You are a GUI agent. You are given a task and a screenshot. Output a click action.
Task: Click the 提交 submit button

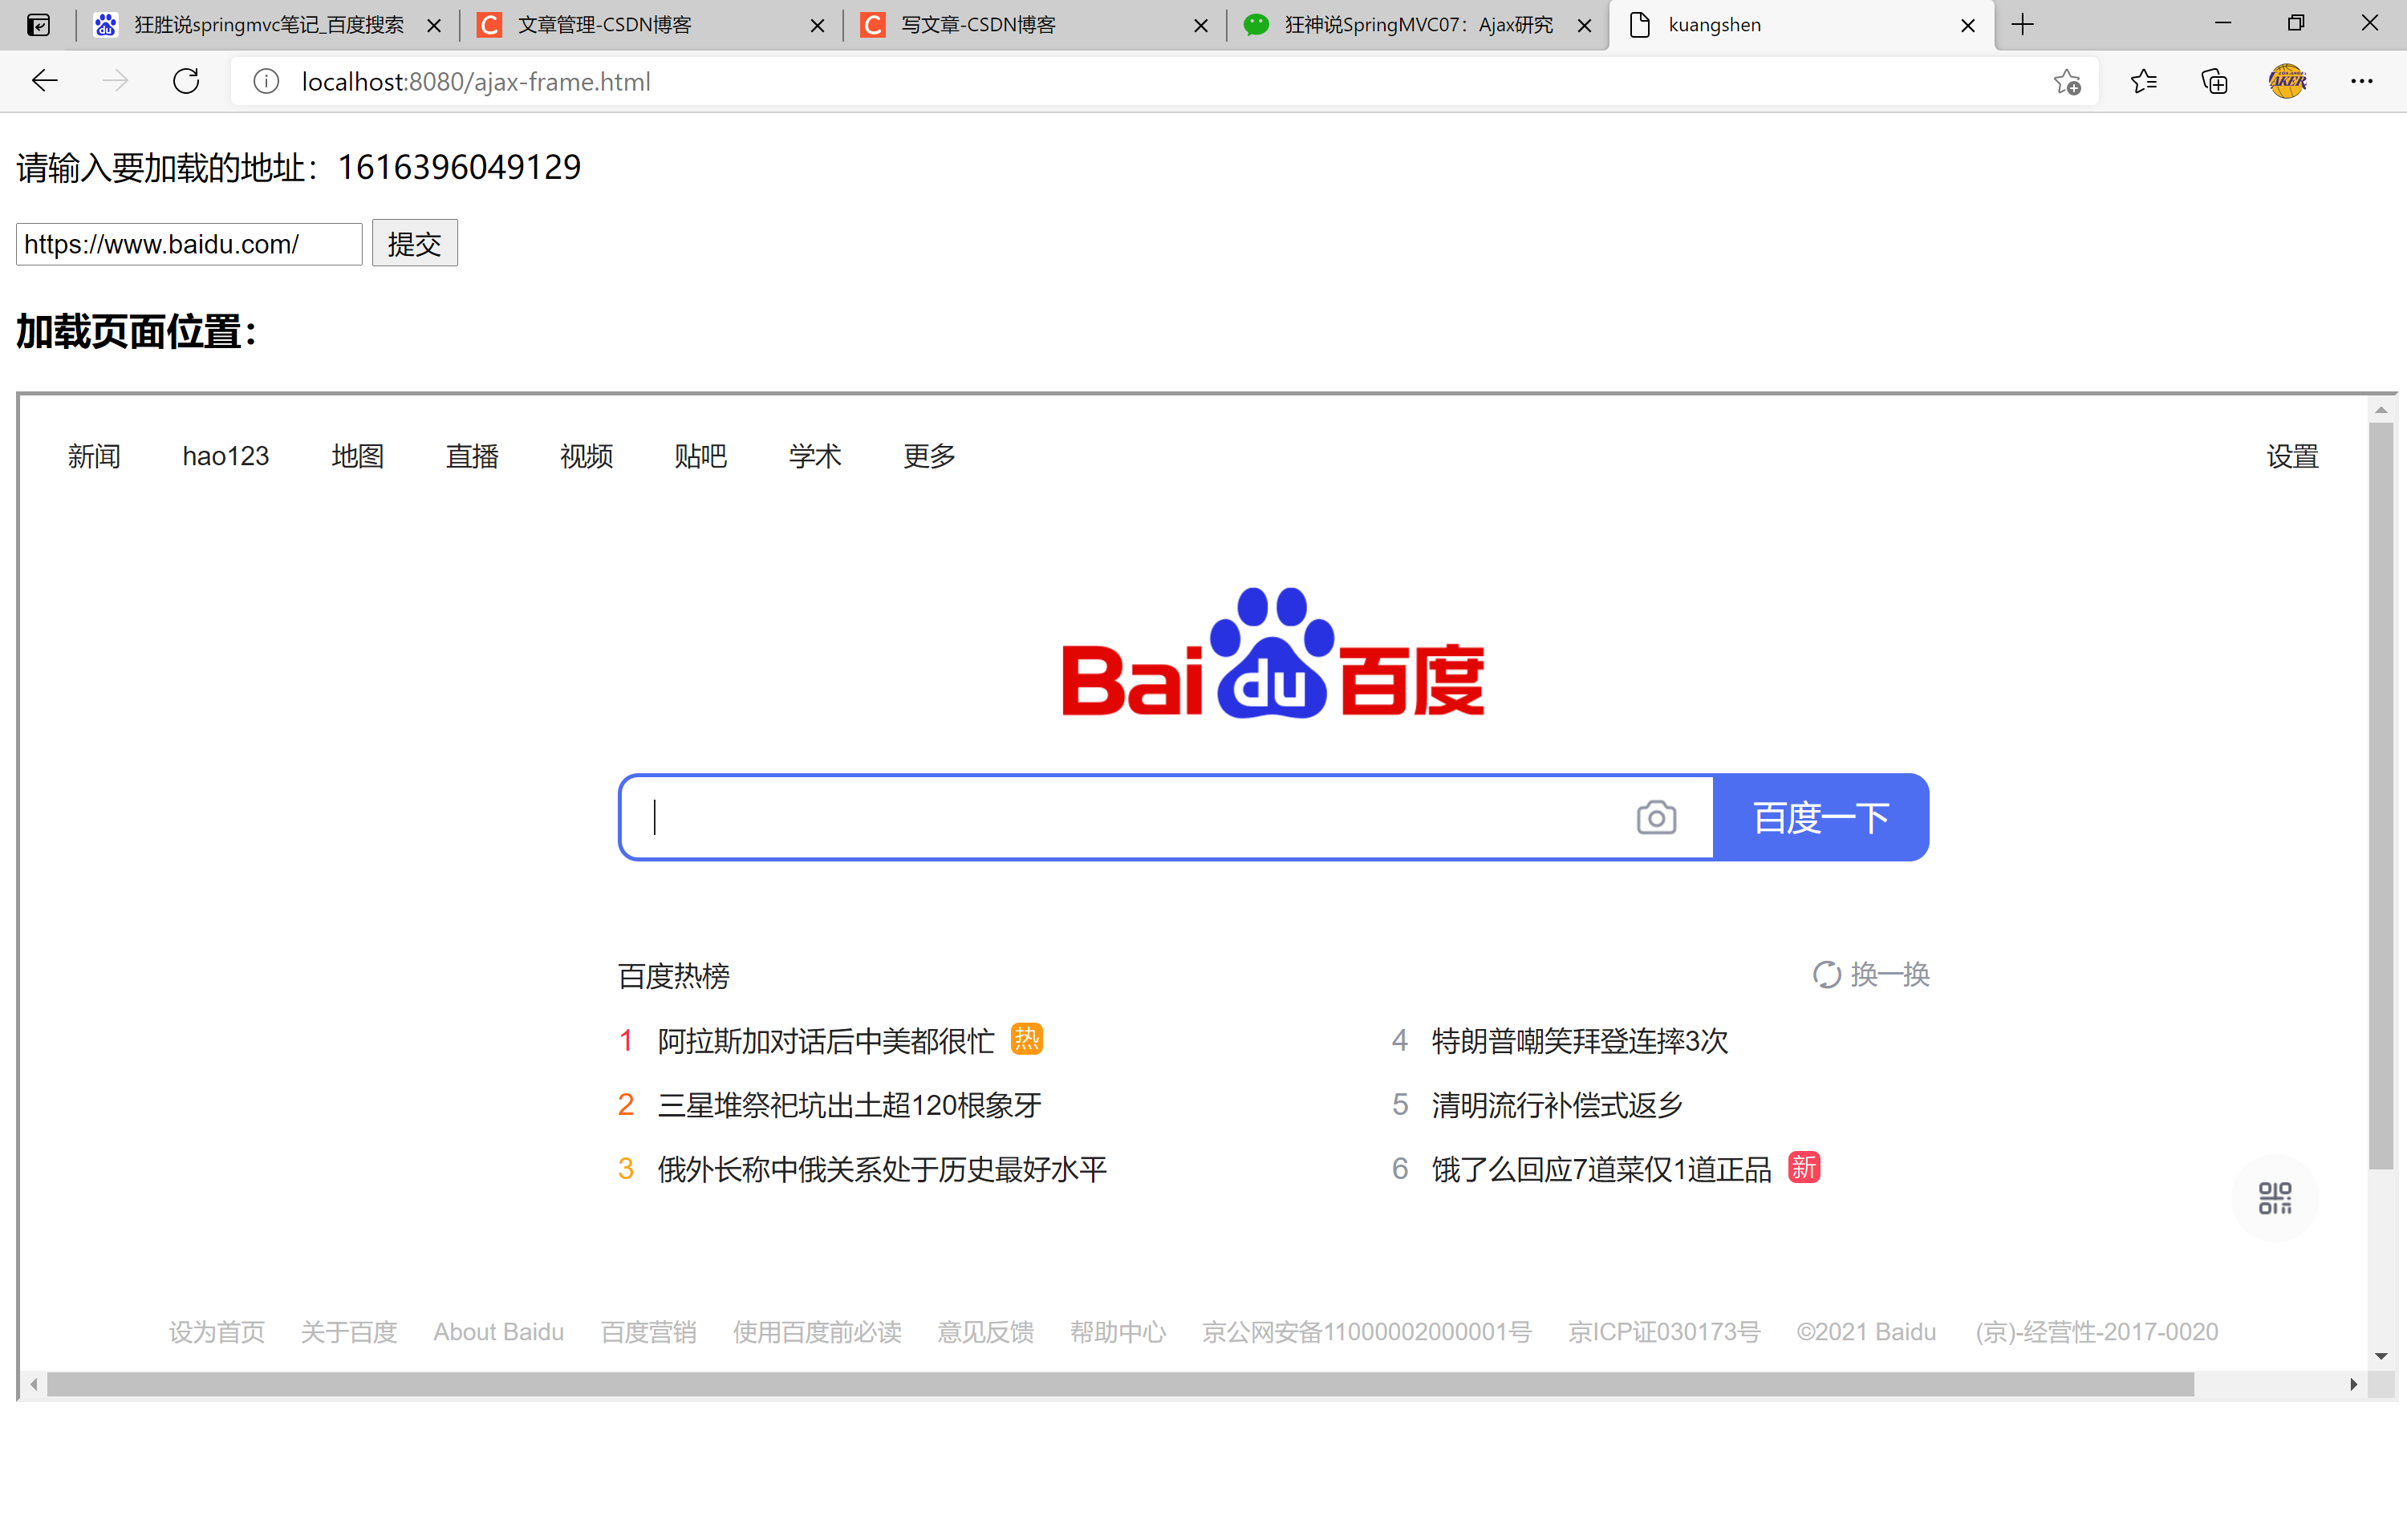pyautogui.click(x=414, y=243)
